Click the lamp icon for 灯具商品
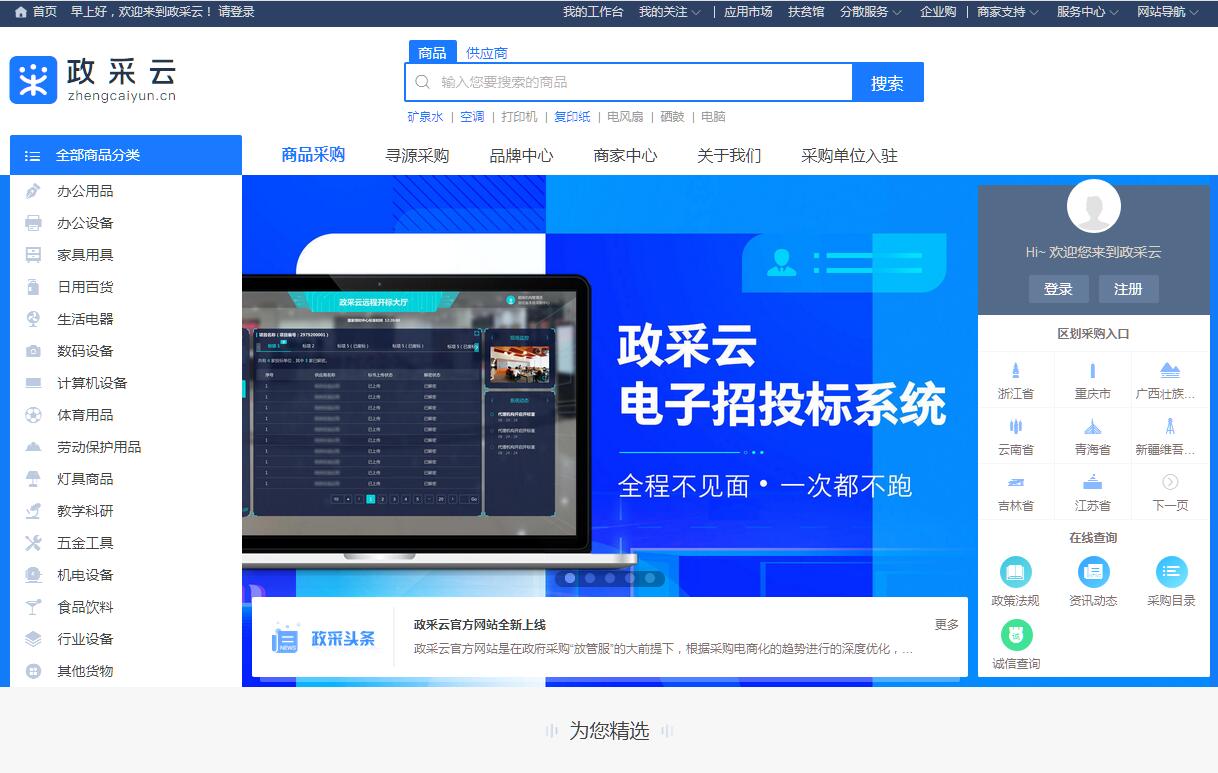 tap(33, 479)
